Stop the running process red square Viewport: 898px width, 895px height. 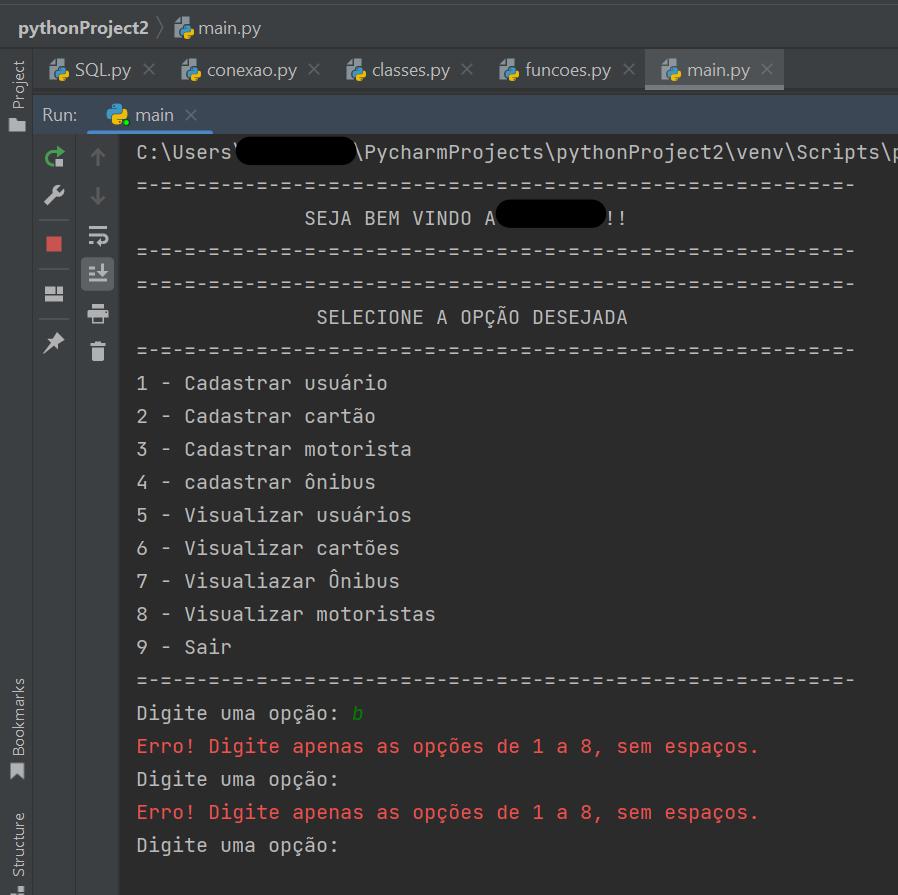54,245
